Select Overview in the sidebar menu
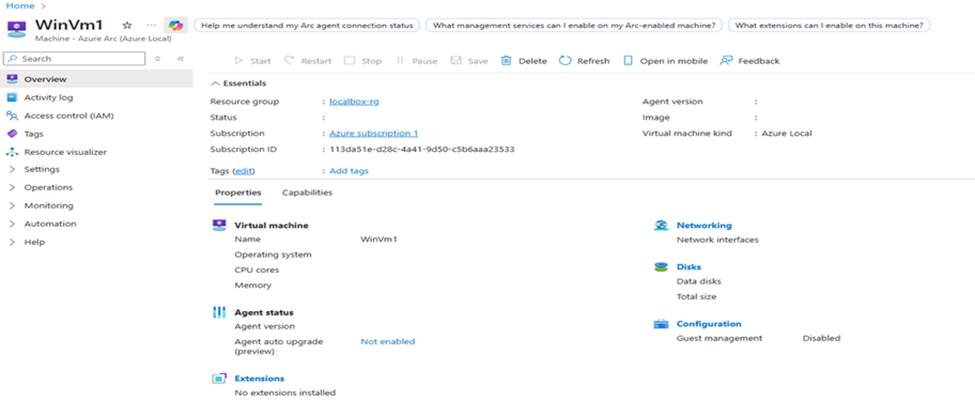This screenshot has width=975, height=400. (96, 79)
